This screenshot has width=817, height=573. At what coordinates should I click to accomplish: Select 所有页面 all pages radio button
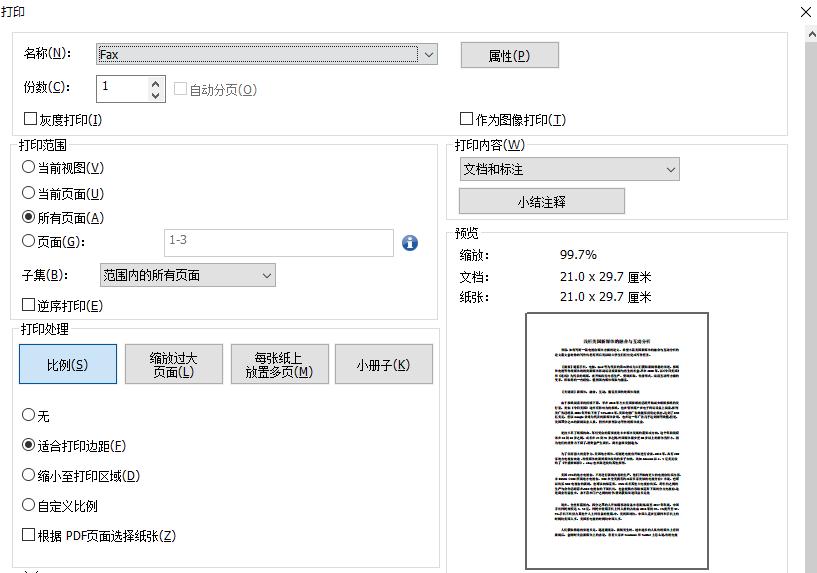[28, 217]
